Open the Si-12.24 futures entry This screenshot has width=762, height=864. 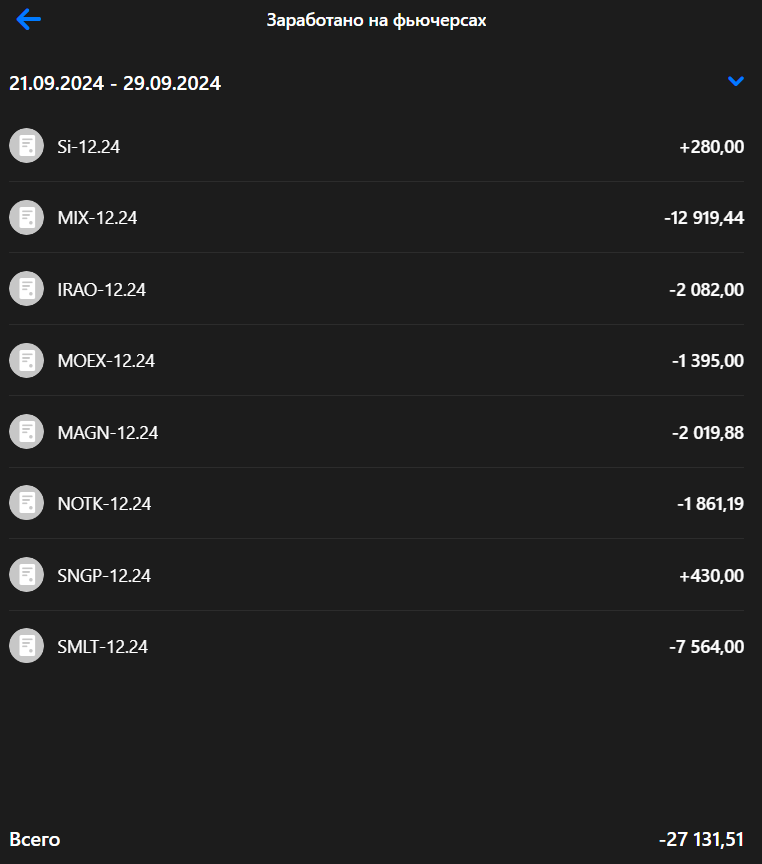(89, 147)
